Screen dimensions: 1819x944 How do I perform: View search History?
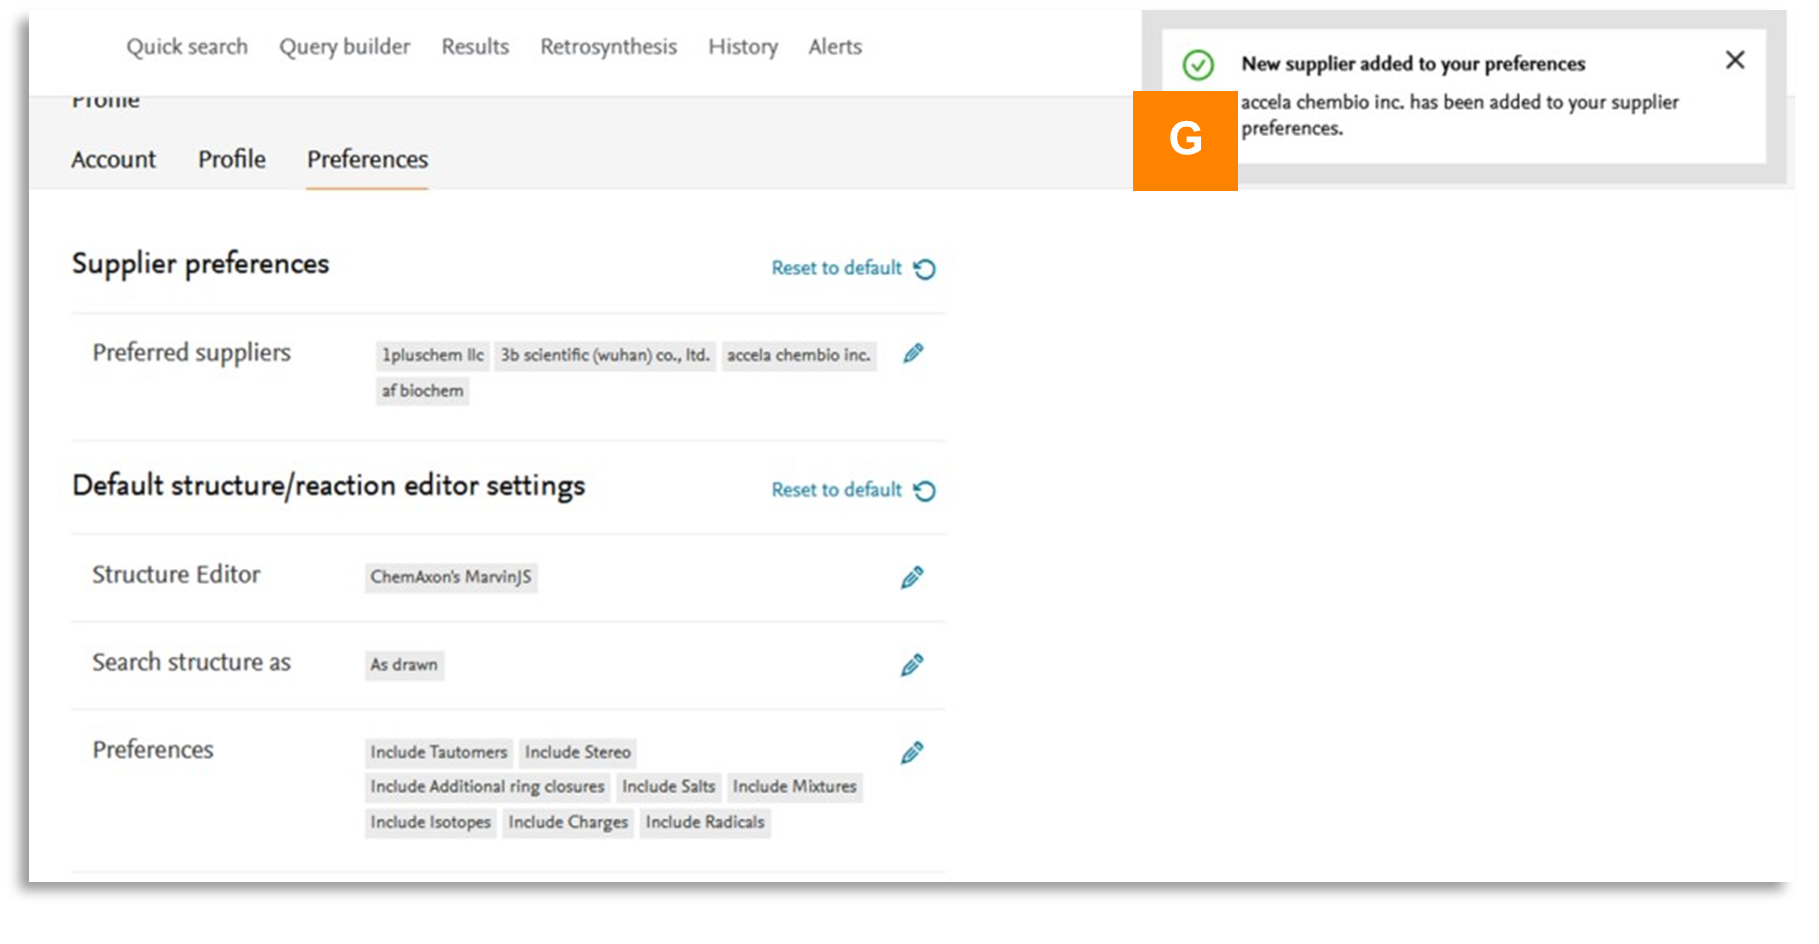pyautogui.click(x=743, y=47)
